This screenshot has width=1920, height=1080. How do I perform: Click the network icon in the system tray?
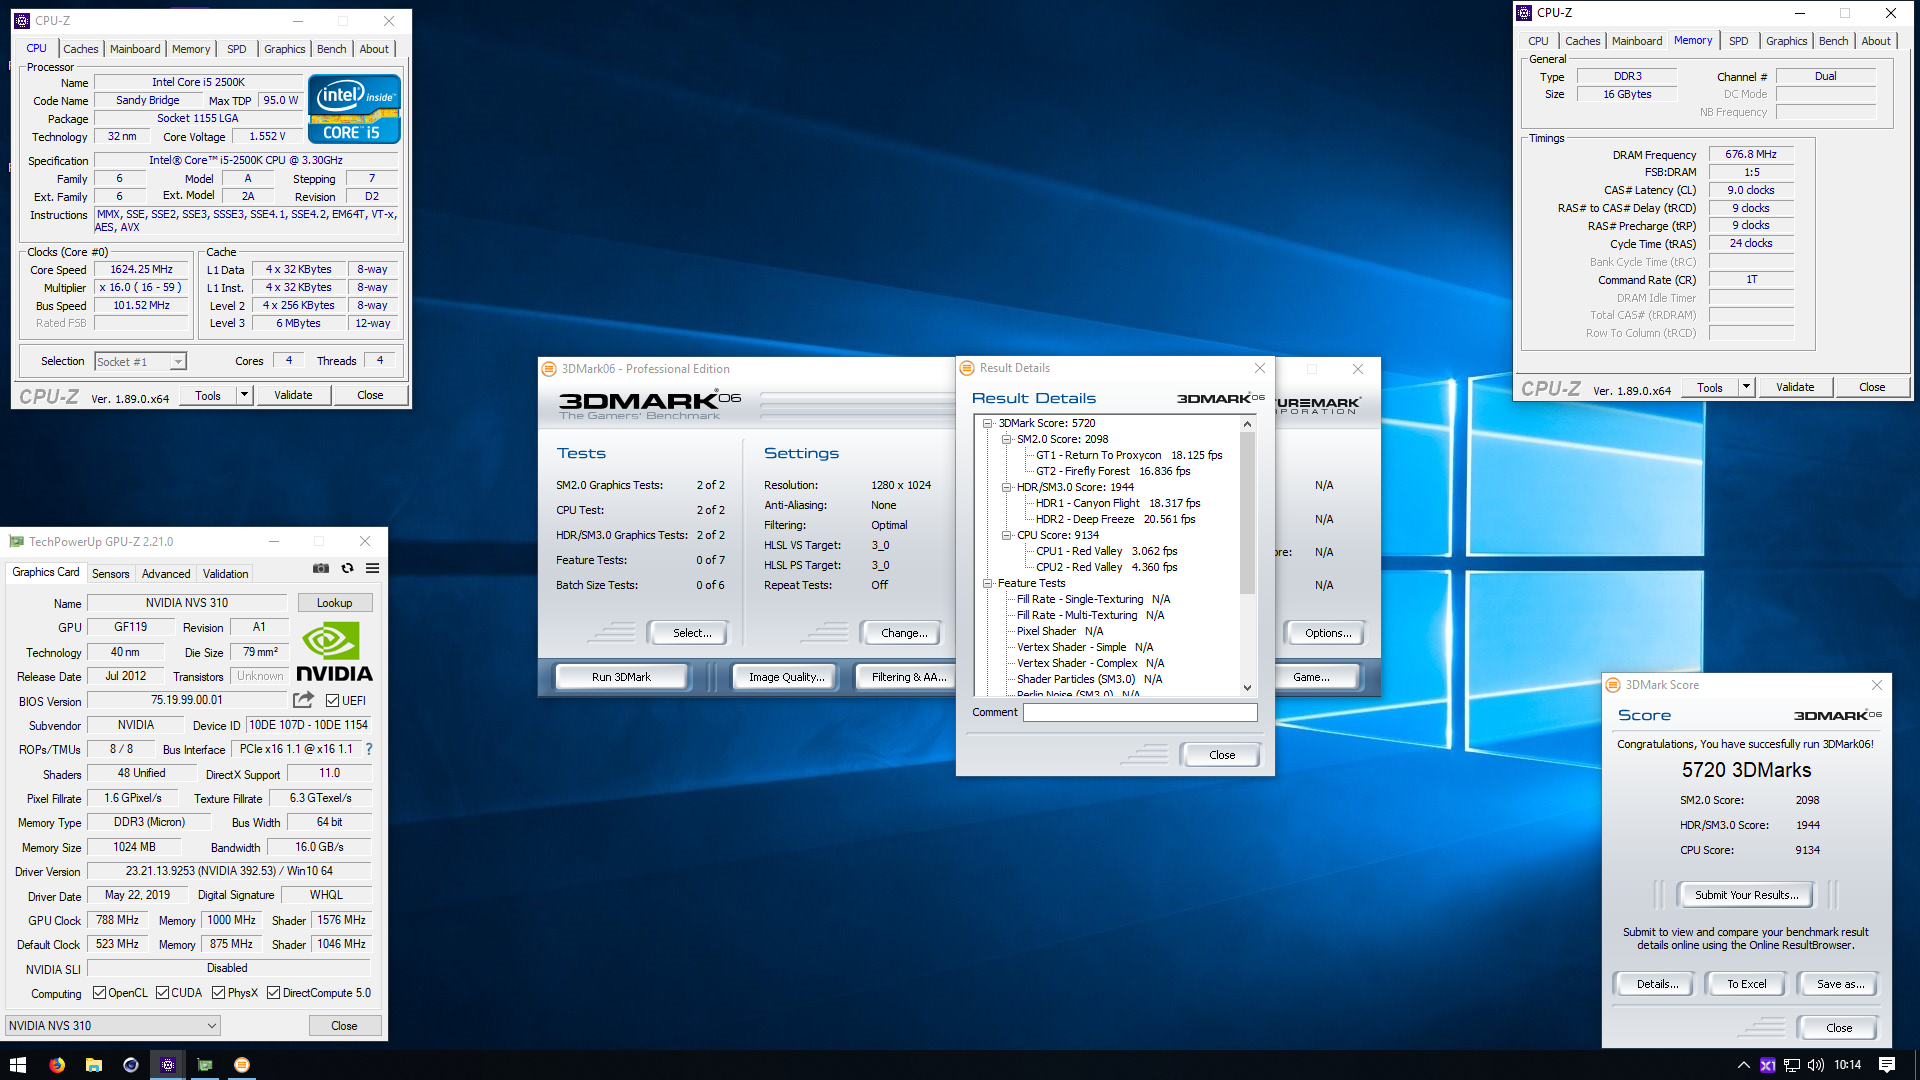pyautogui.click(x=1792, y=1065)
